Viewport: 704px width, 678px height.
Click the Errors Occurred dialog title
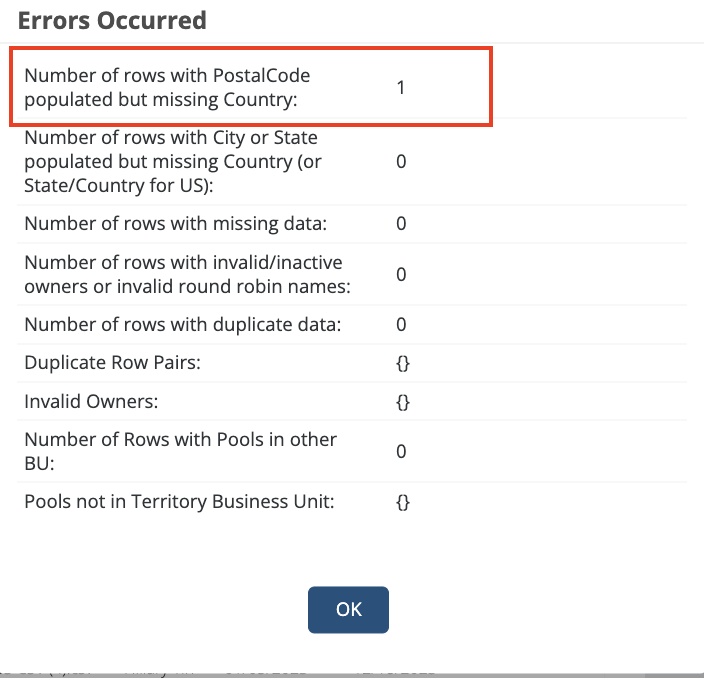tap(112, 20)
